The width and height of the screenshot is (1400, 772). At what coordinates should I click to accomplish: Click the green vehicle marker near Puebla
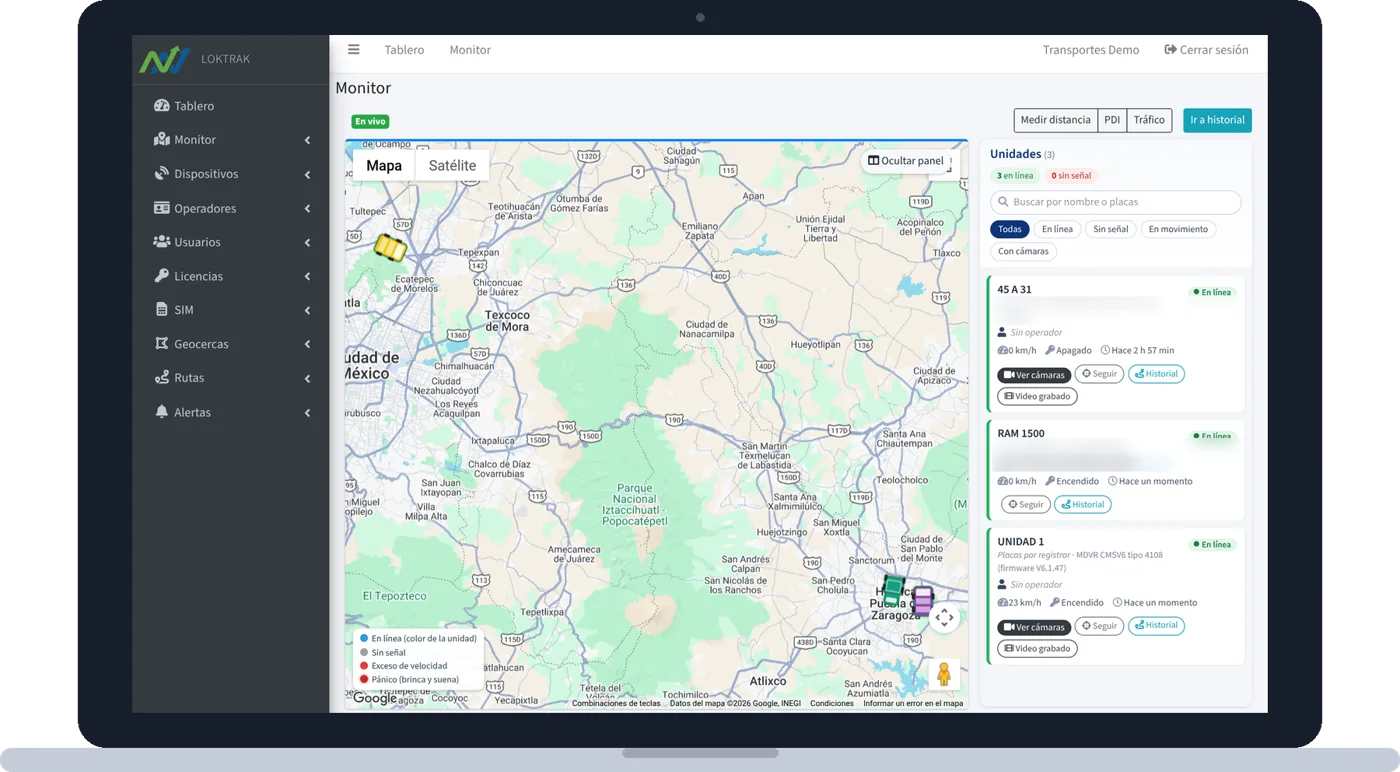(x=893, y=590)
